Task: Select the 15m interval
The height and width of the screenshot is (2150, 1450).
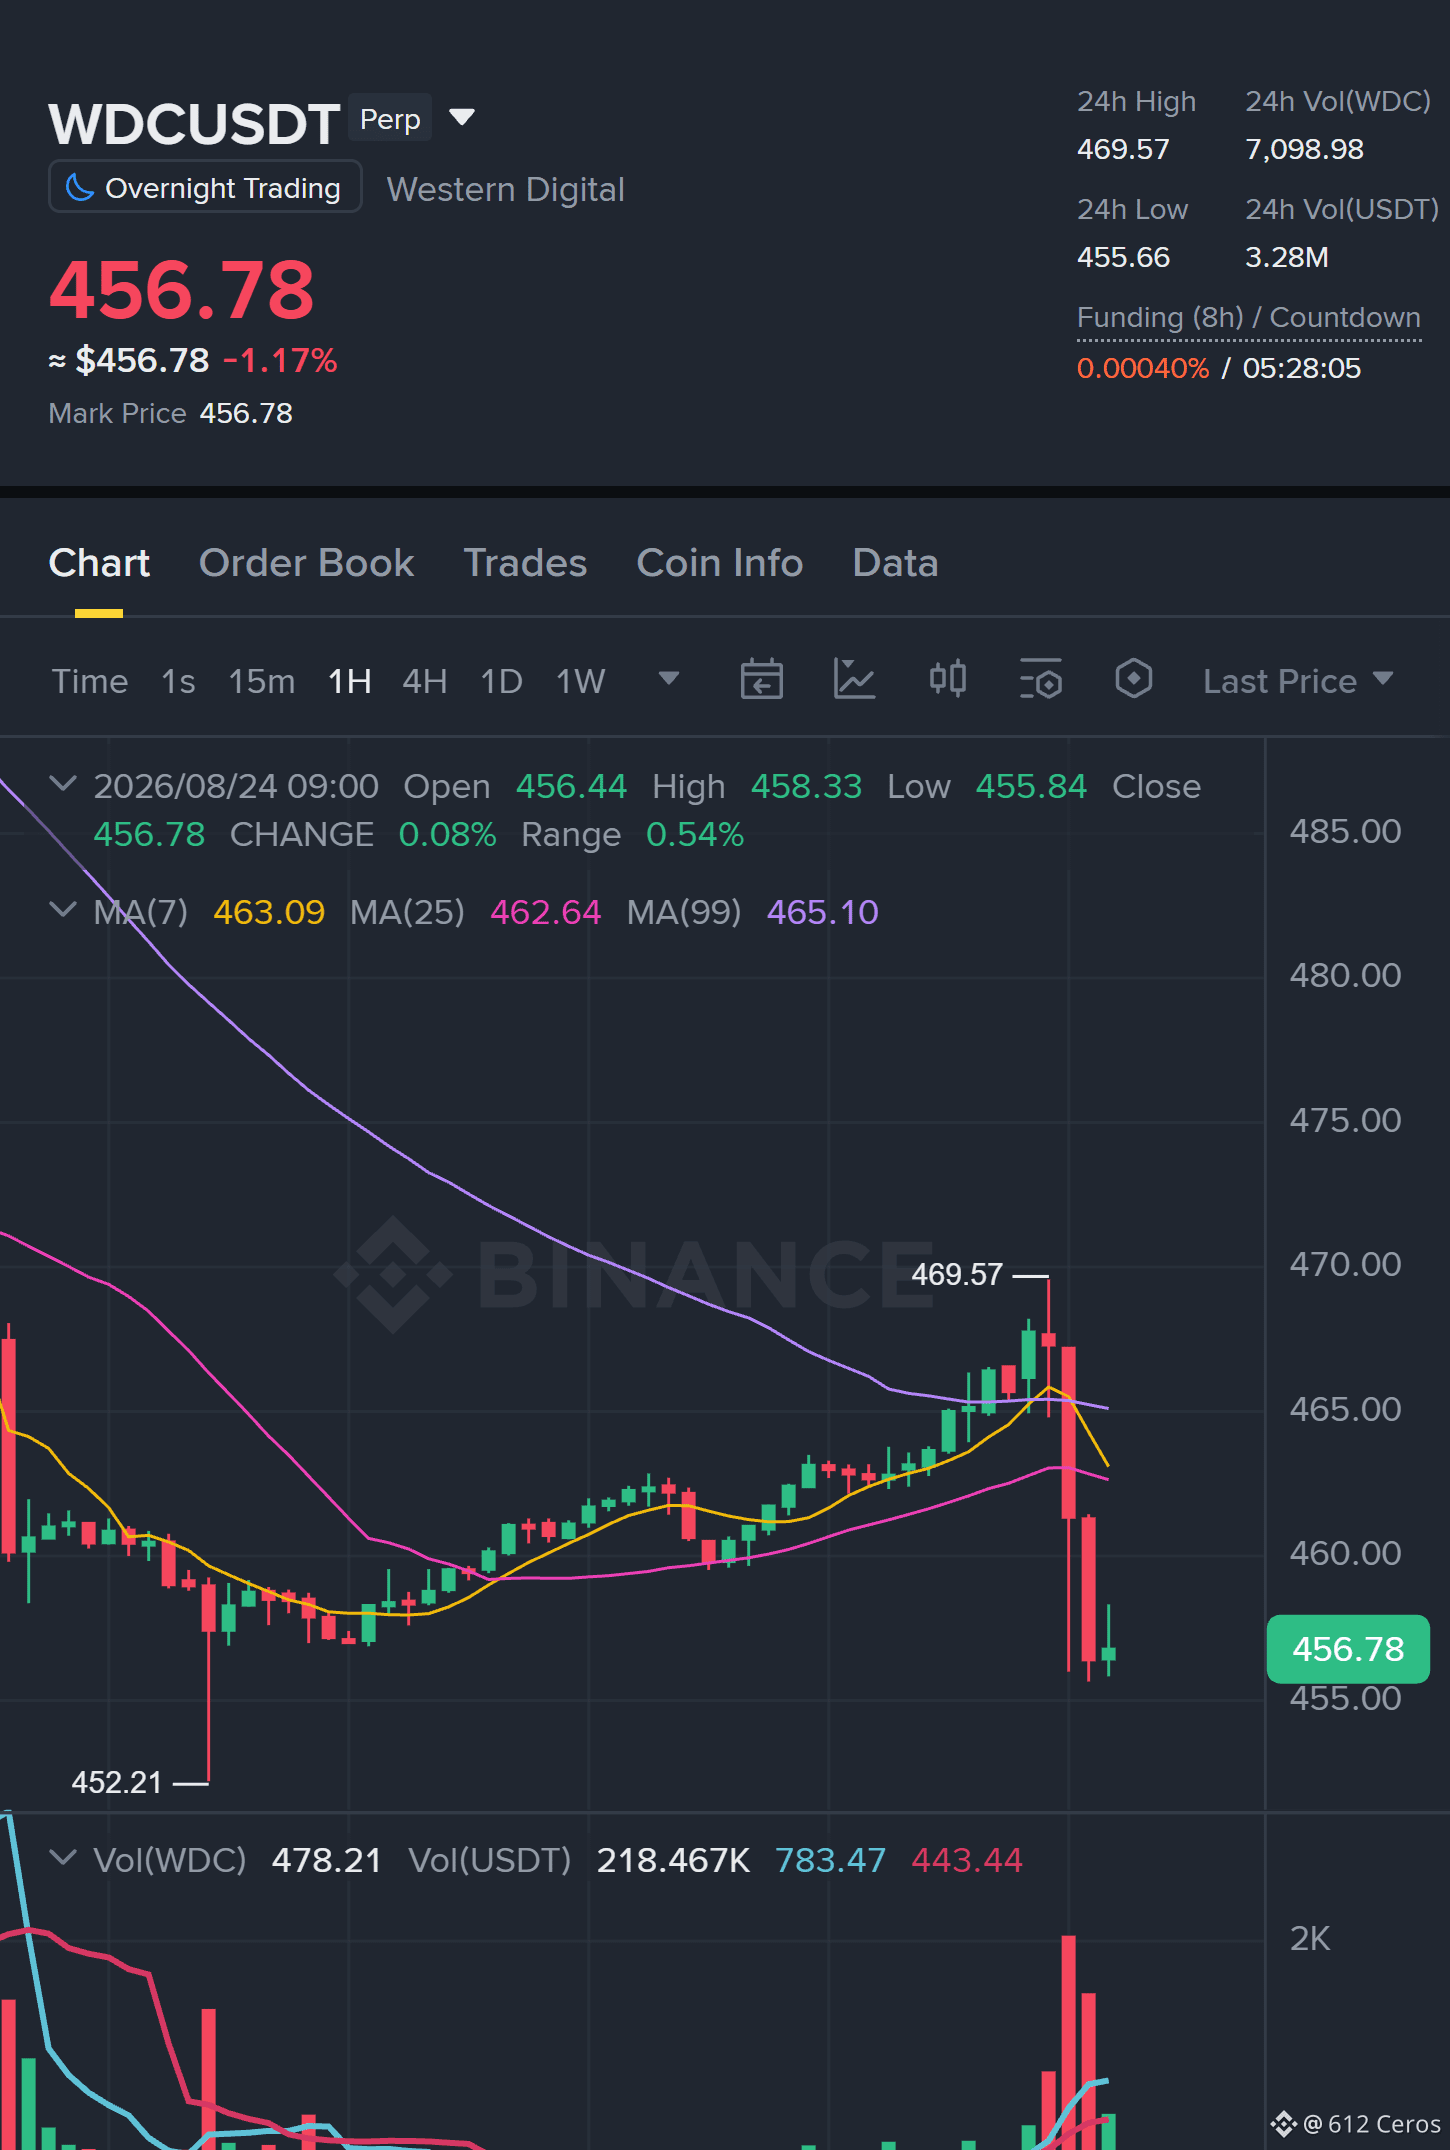Action: (x=262, y=681)
